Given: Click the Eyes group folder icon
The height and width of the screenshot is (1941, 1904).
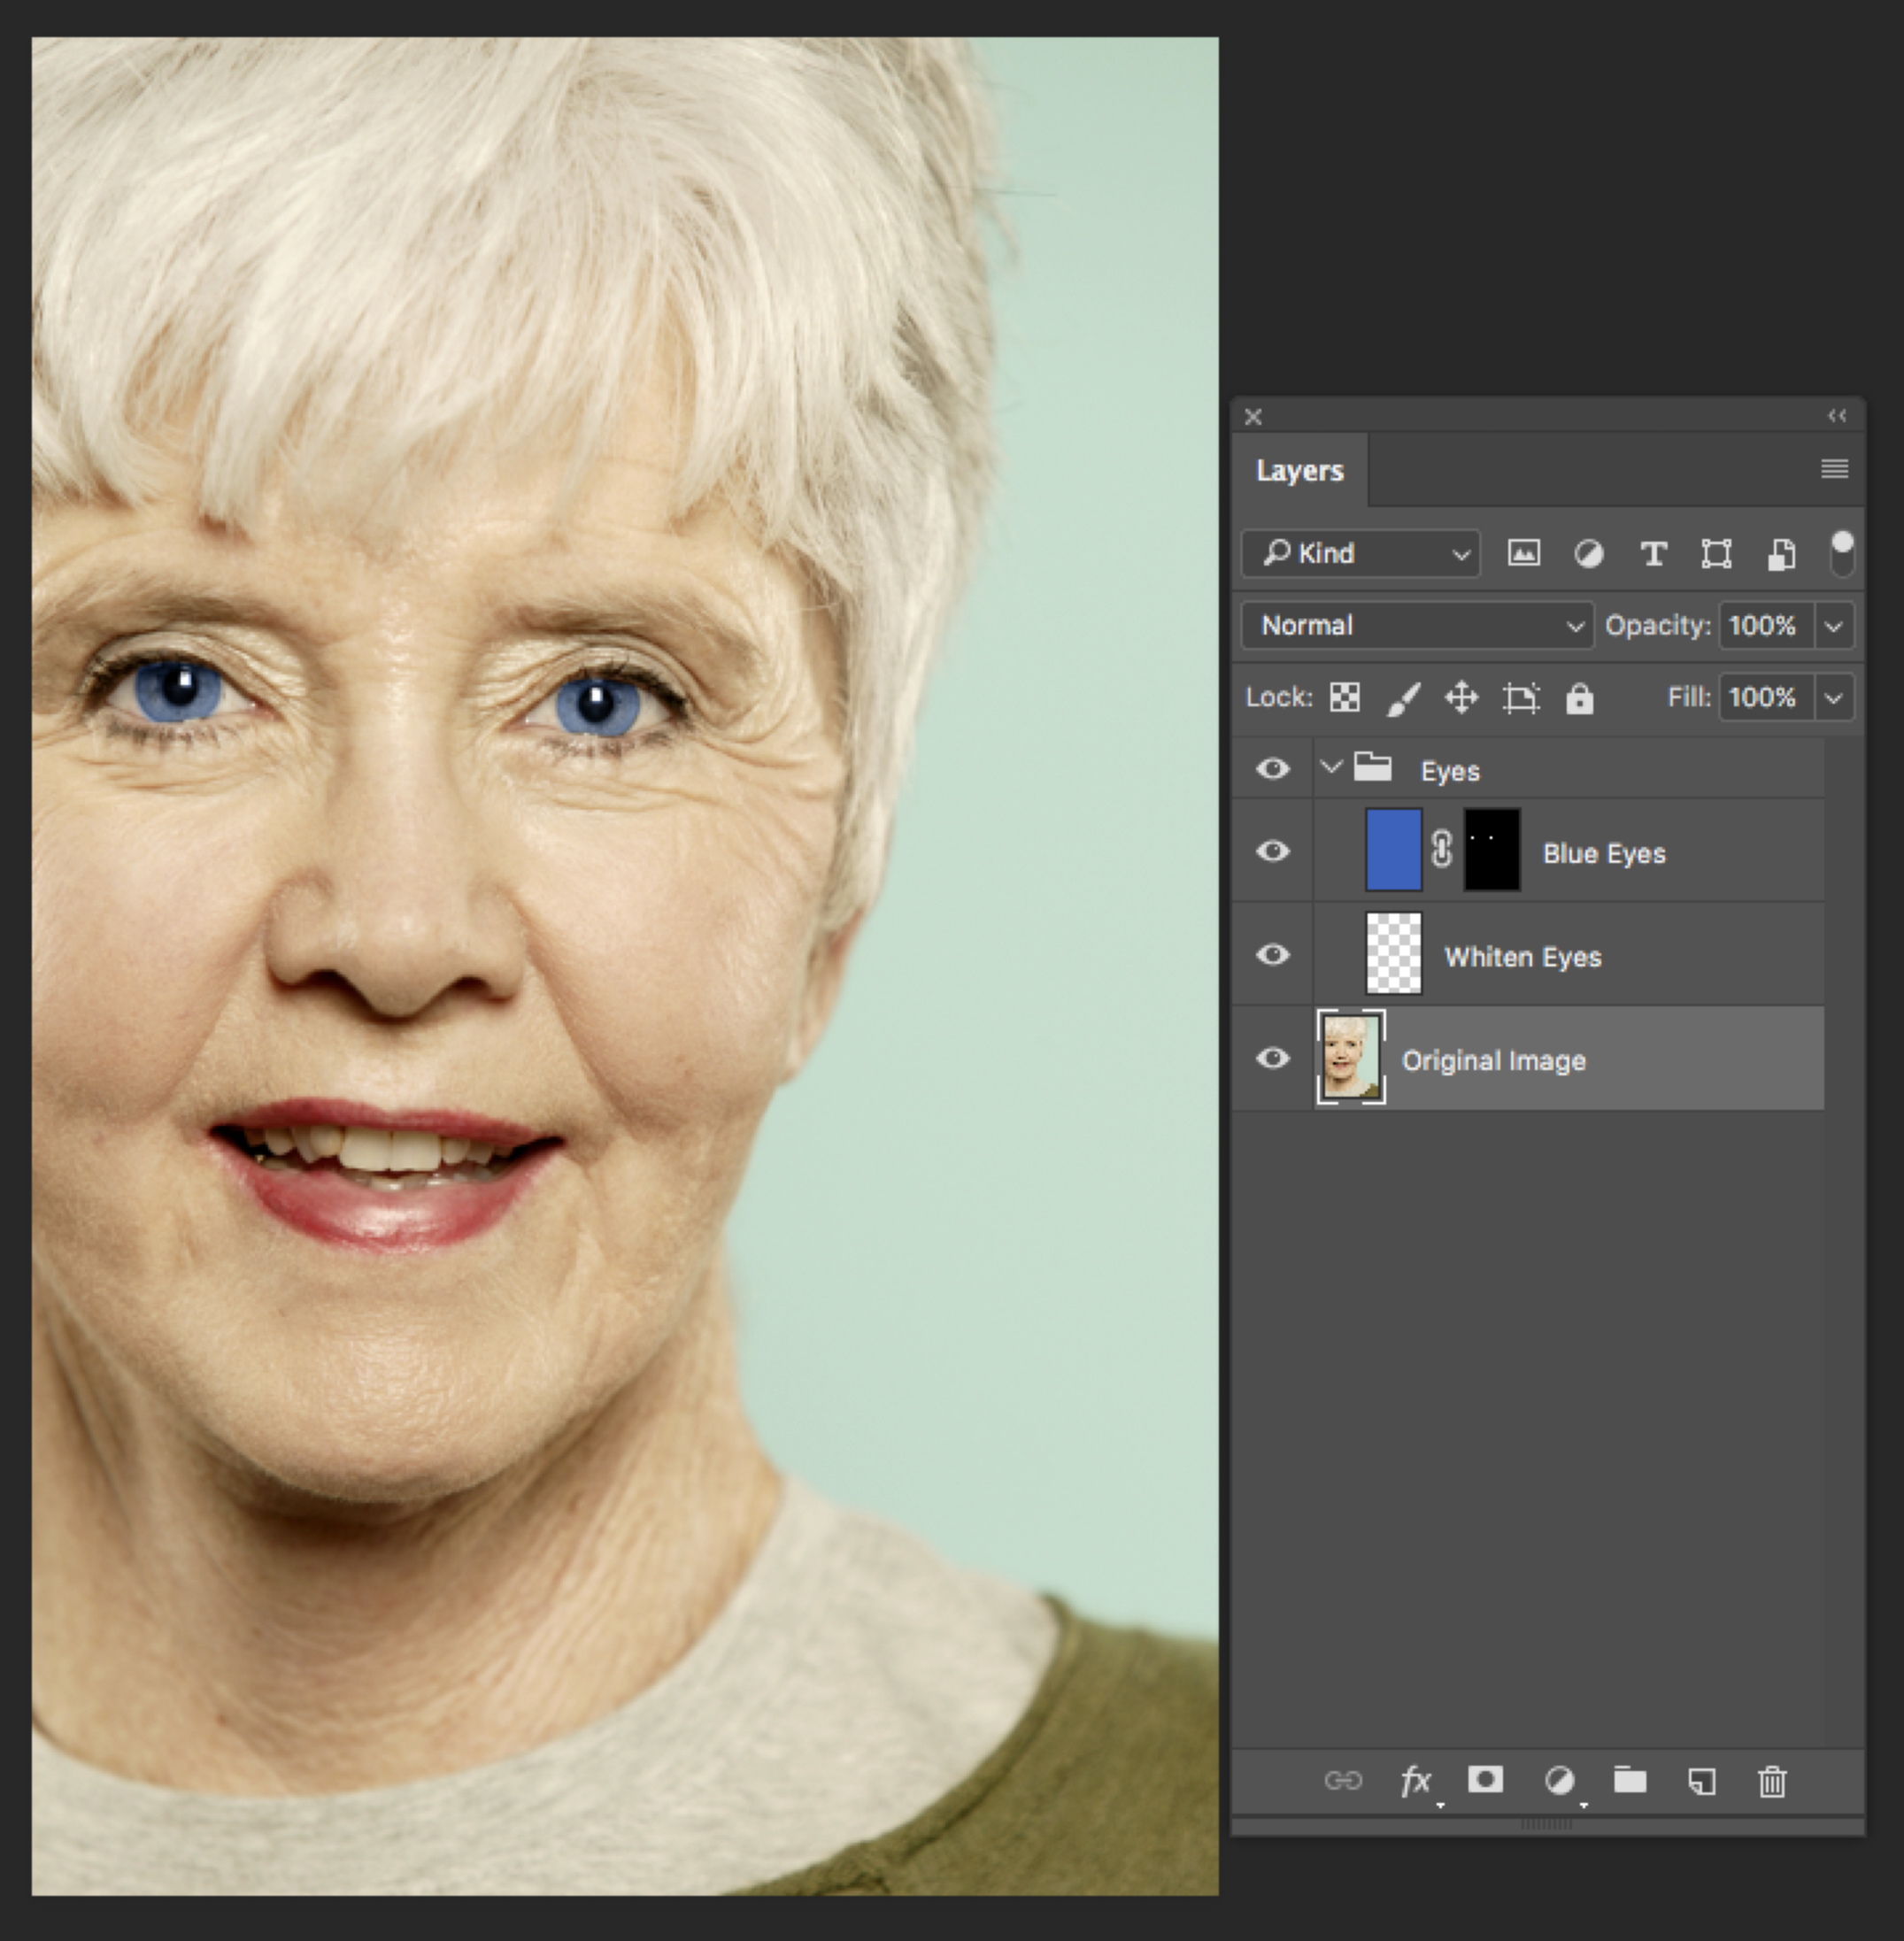Looking at the screenshot, I should (1373, 767).
